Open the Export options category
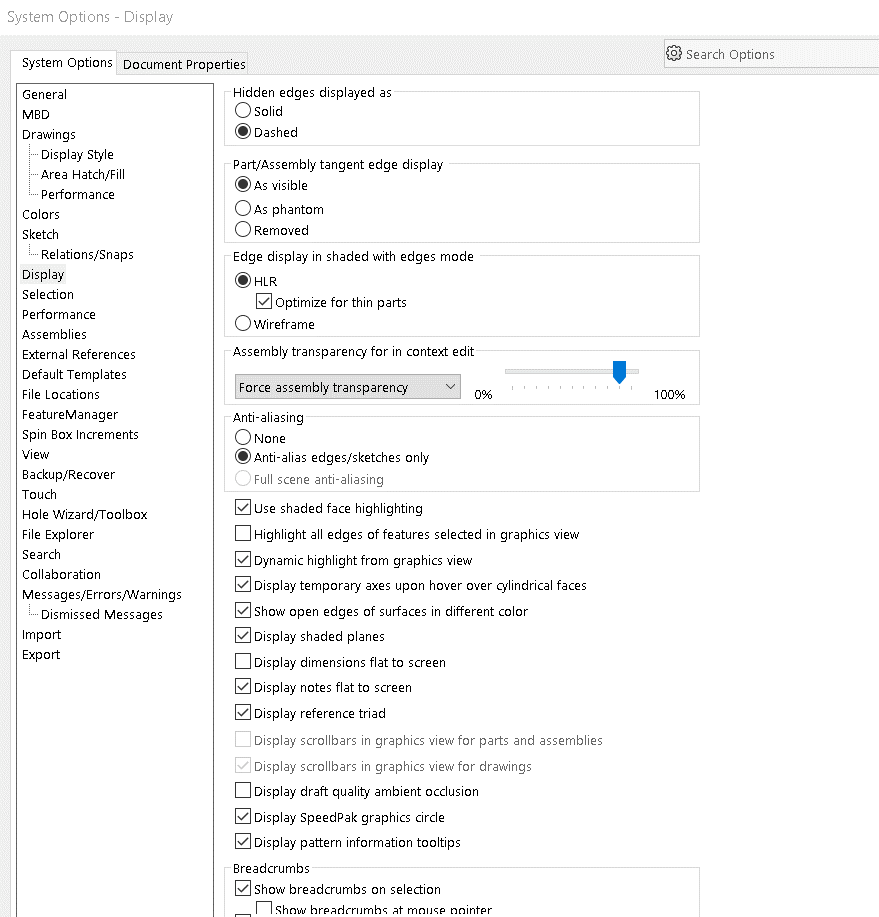Viewport: 879px width, 917px height. point(41,654)
